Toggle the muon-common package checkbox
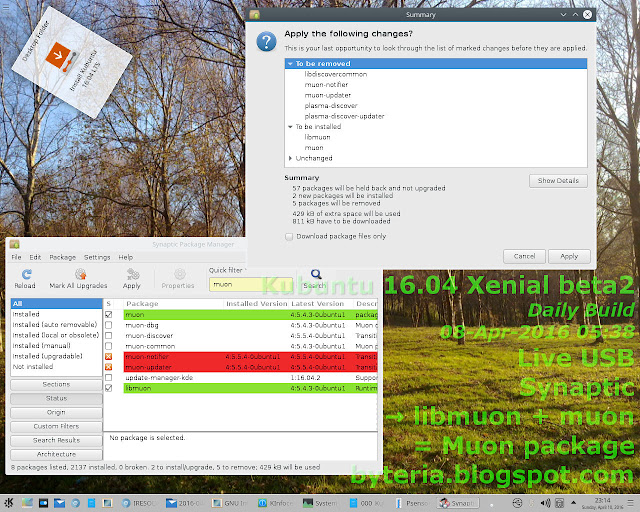The image size is (640, 512). 109,346
